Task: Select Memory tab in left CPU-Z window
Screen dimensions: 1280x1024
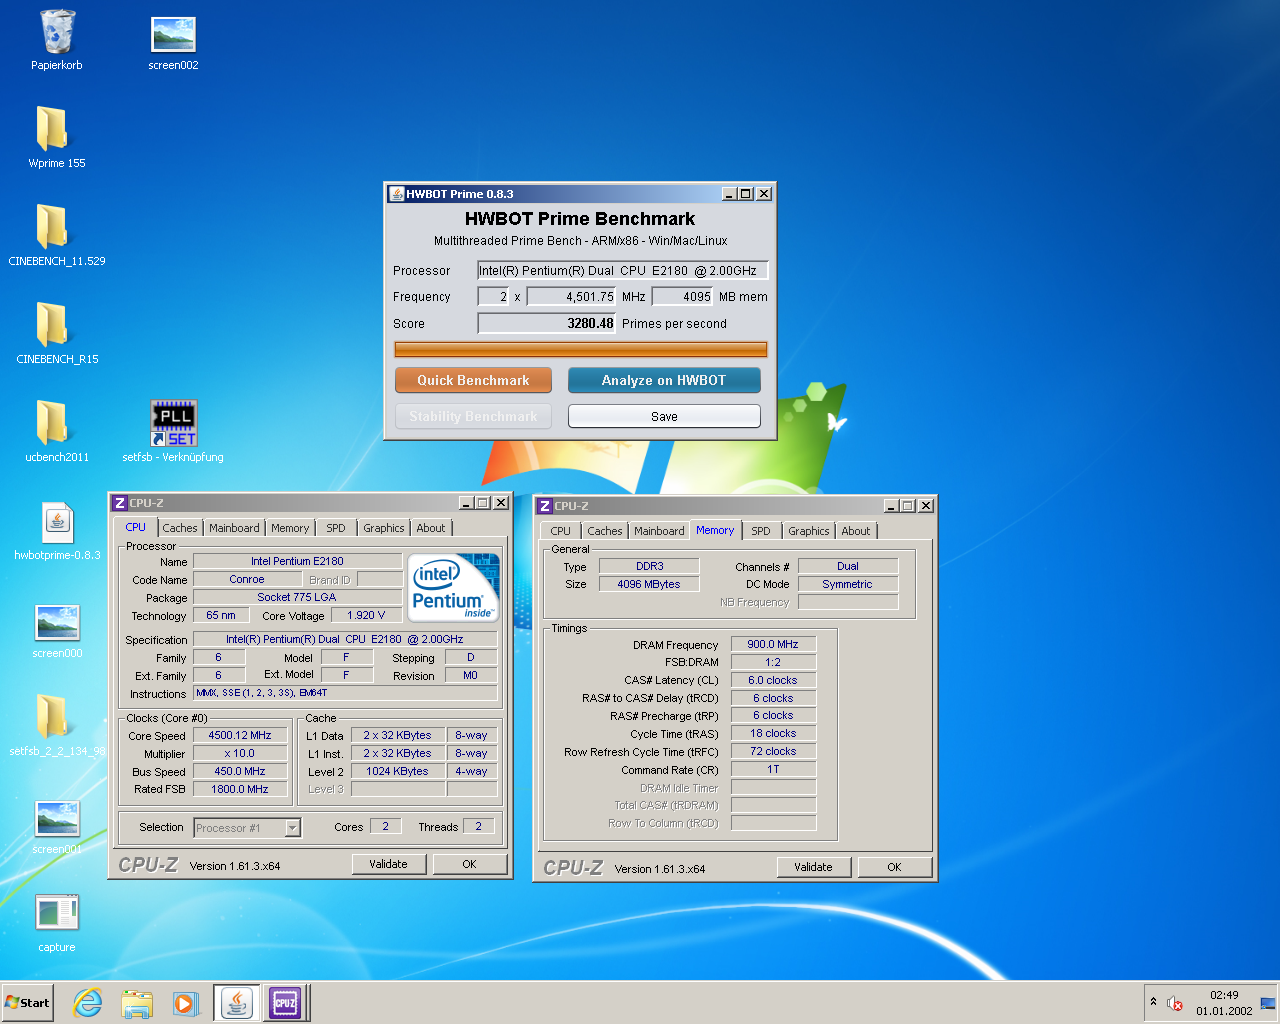Action: 290,528
